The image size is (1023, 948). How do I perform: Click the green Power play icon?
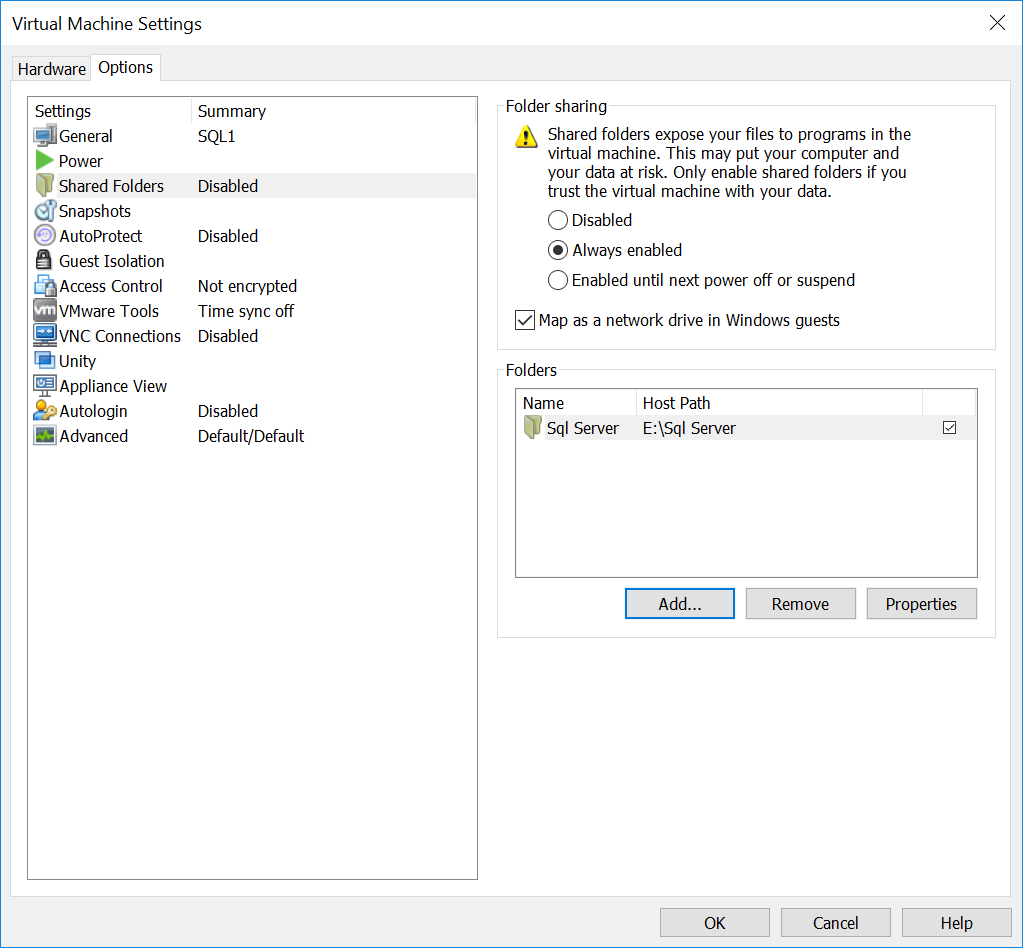click(44, 161)
